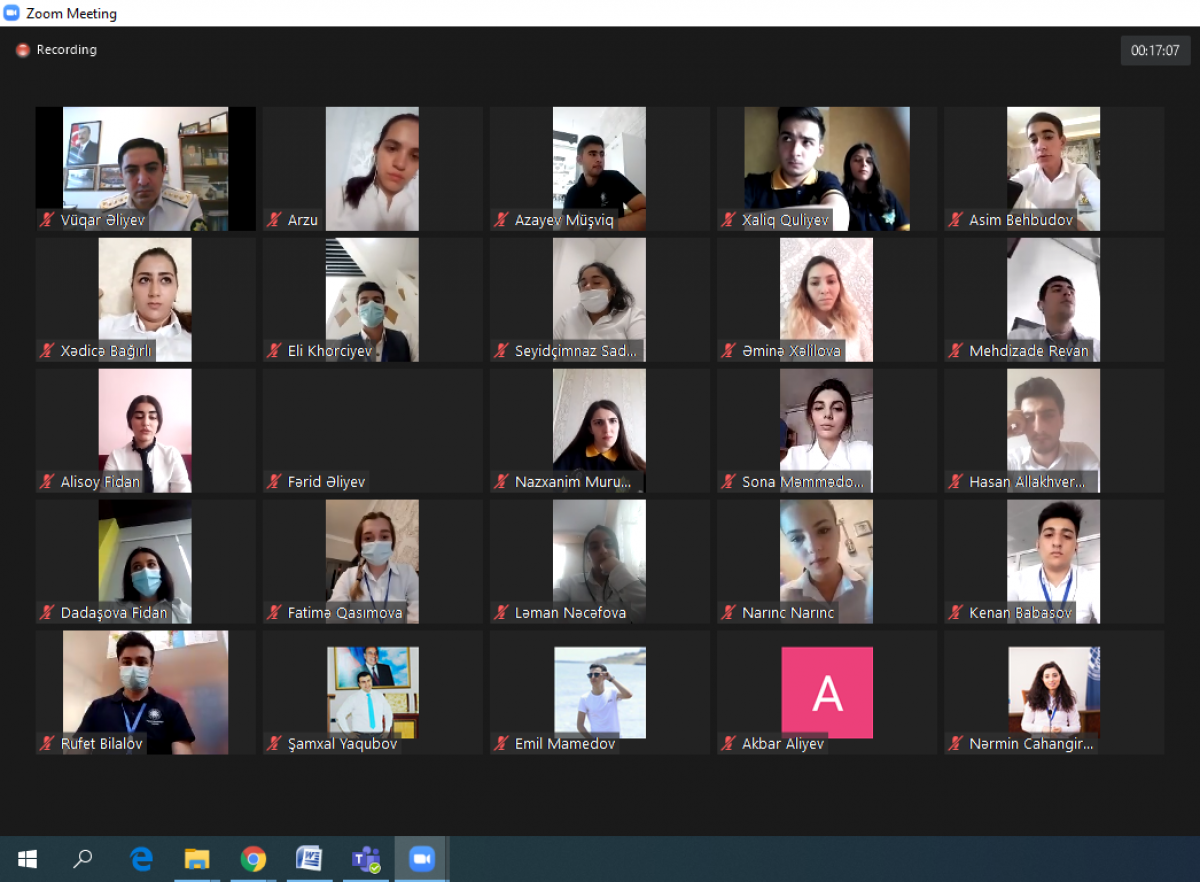Click the muted mic icon beside Arzu

pos(273,219)
